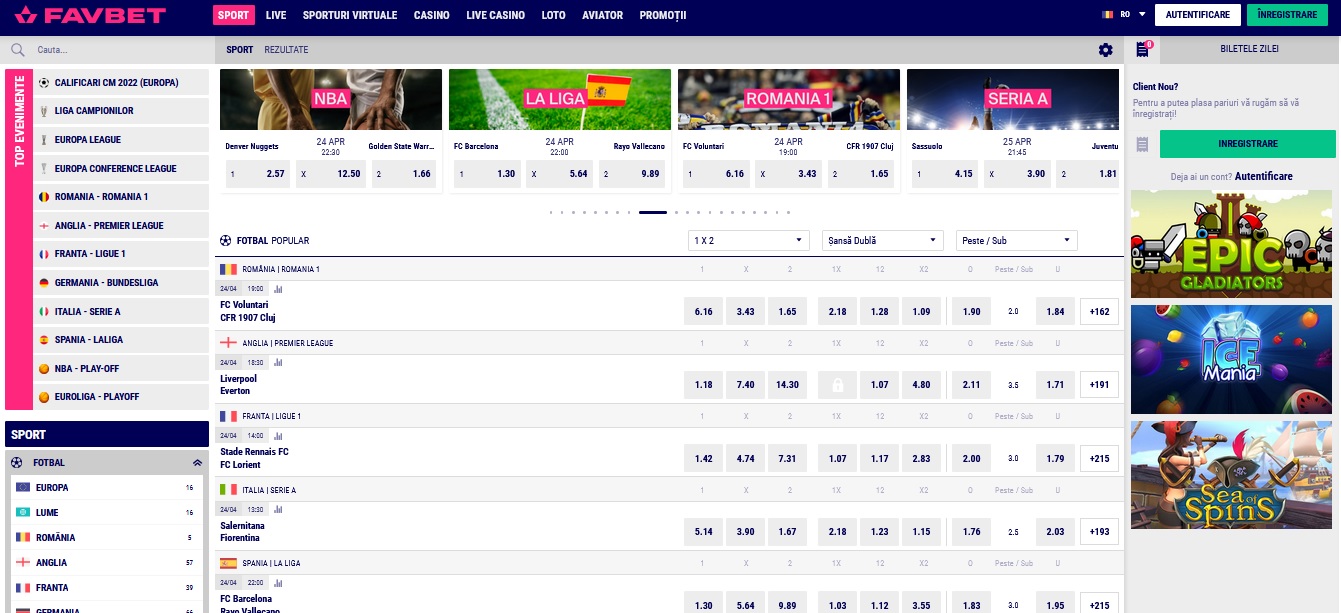Screen dimensions: 1341x613
Task: Open statistics icon for Liverpool Everton match
Action: coord(278,363)
